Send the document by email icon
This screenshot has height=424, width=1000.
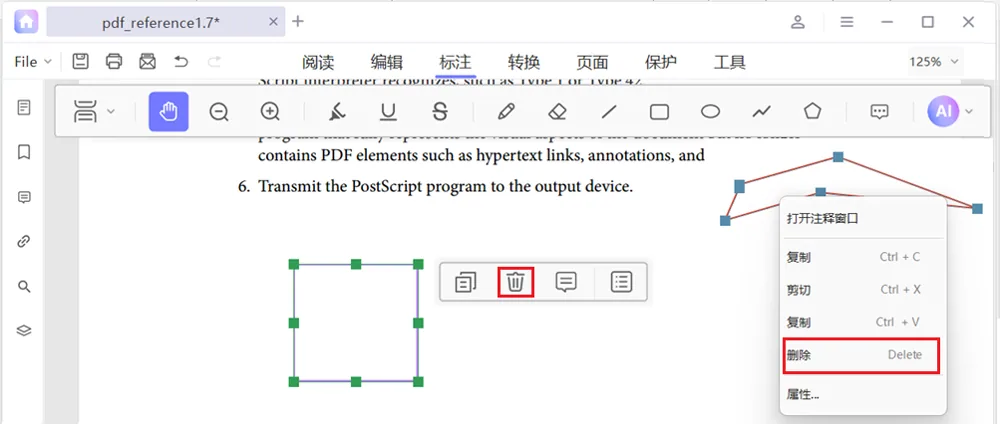tap(148, 61)
